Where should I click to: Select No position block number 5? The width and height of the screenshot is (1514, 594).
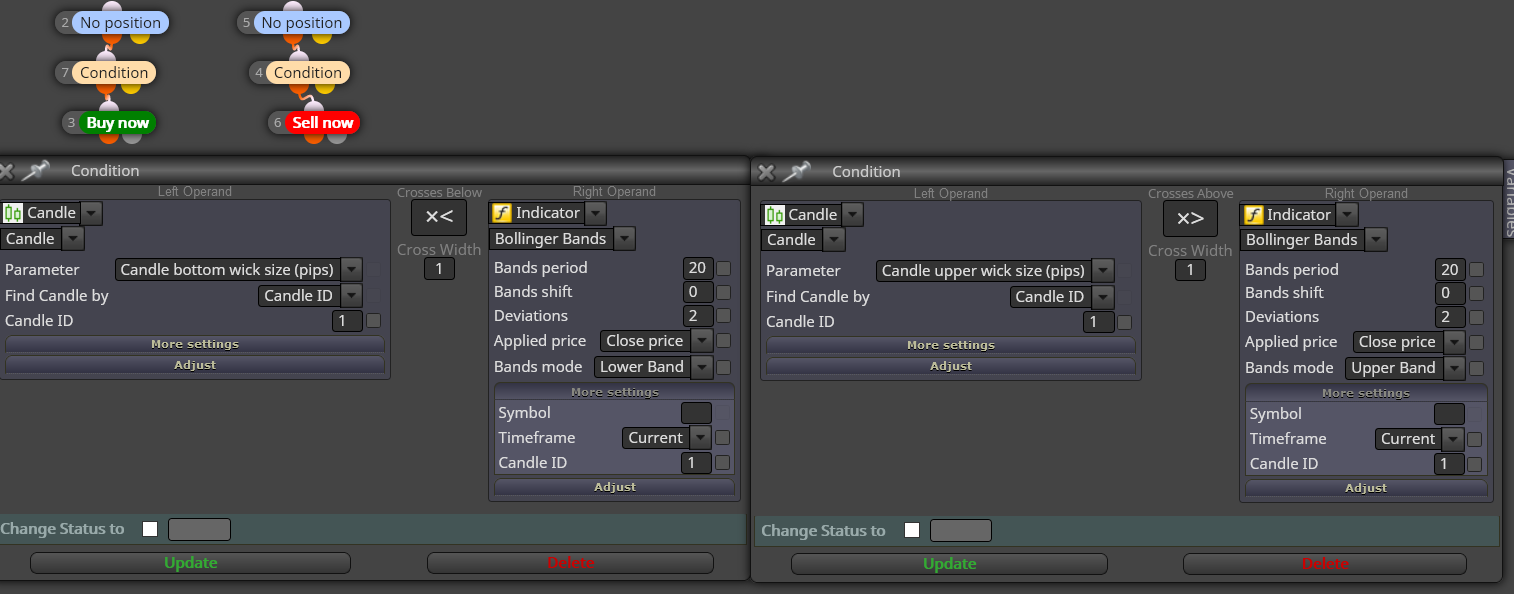(301, 22)
